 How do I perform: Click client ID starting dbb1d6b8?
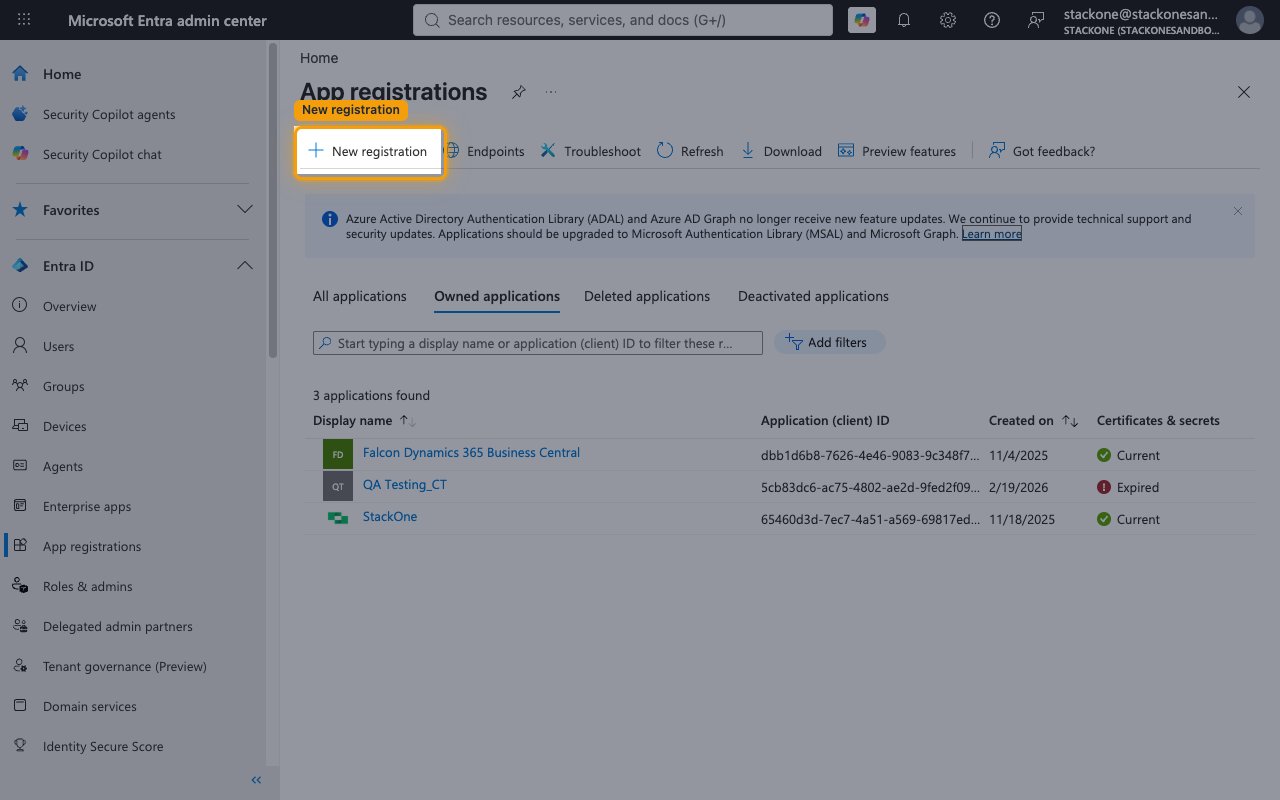click(x=870, y=455)
